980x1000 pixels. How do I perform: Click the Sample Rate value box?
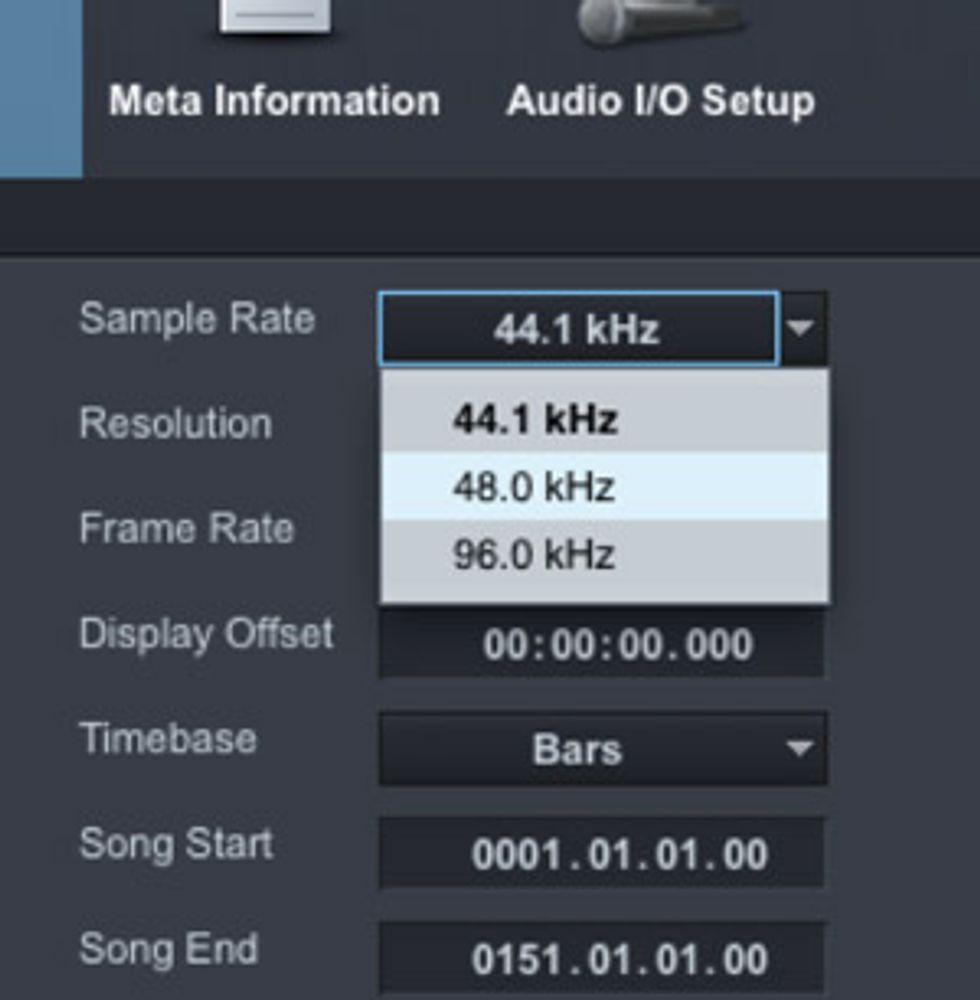[x=578, y=329]
